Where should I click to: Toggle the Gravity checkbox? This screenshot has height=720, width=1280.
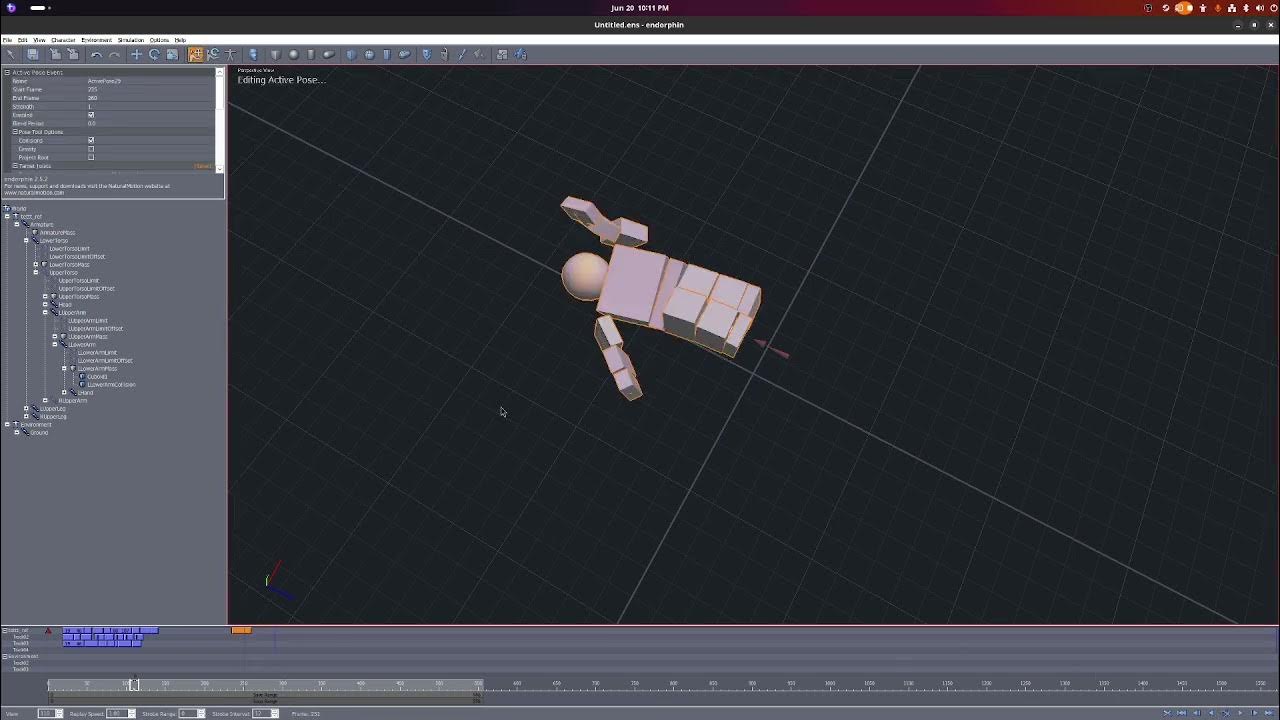pos(91,149)
